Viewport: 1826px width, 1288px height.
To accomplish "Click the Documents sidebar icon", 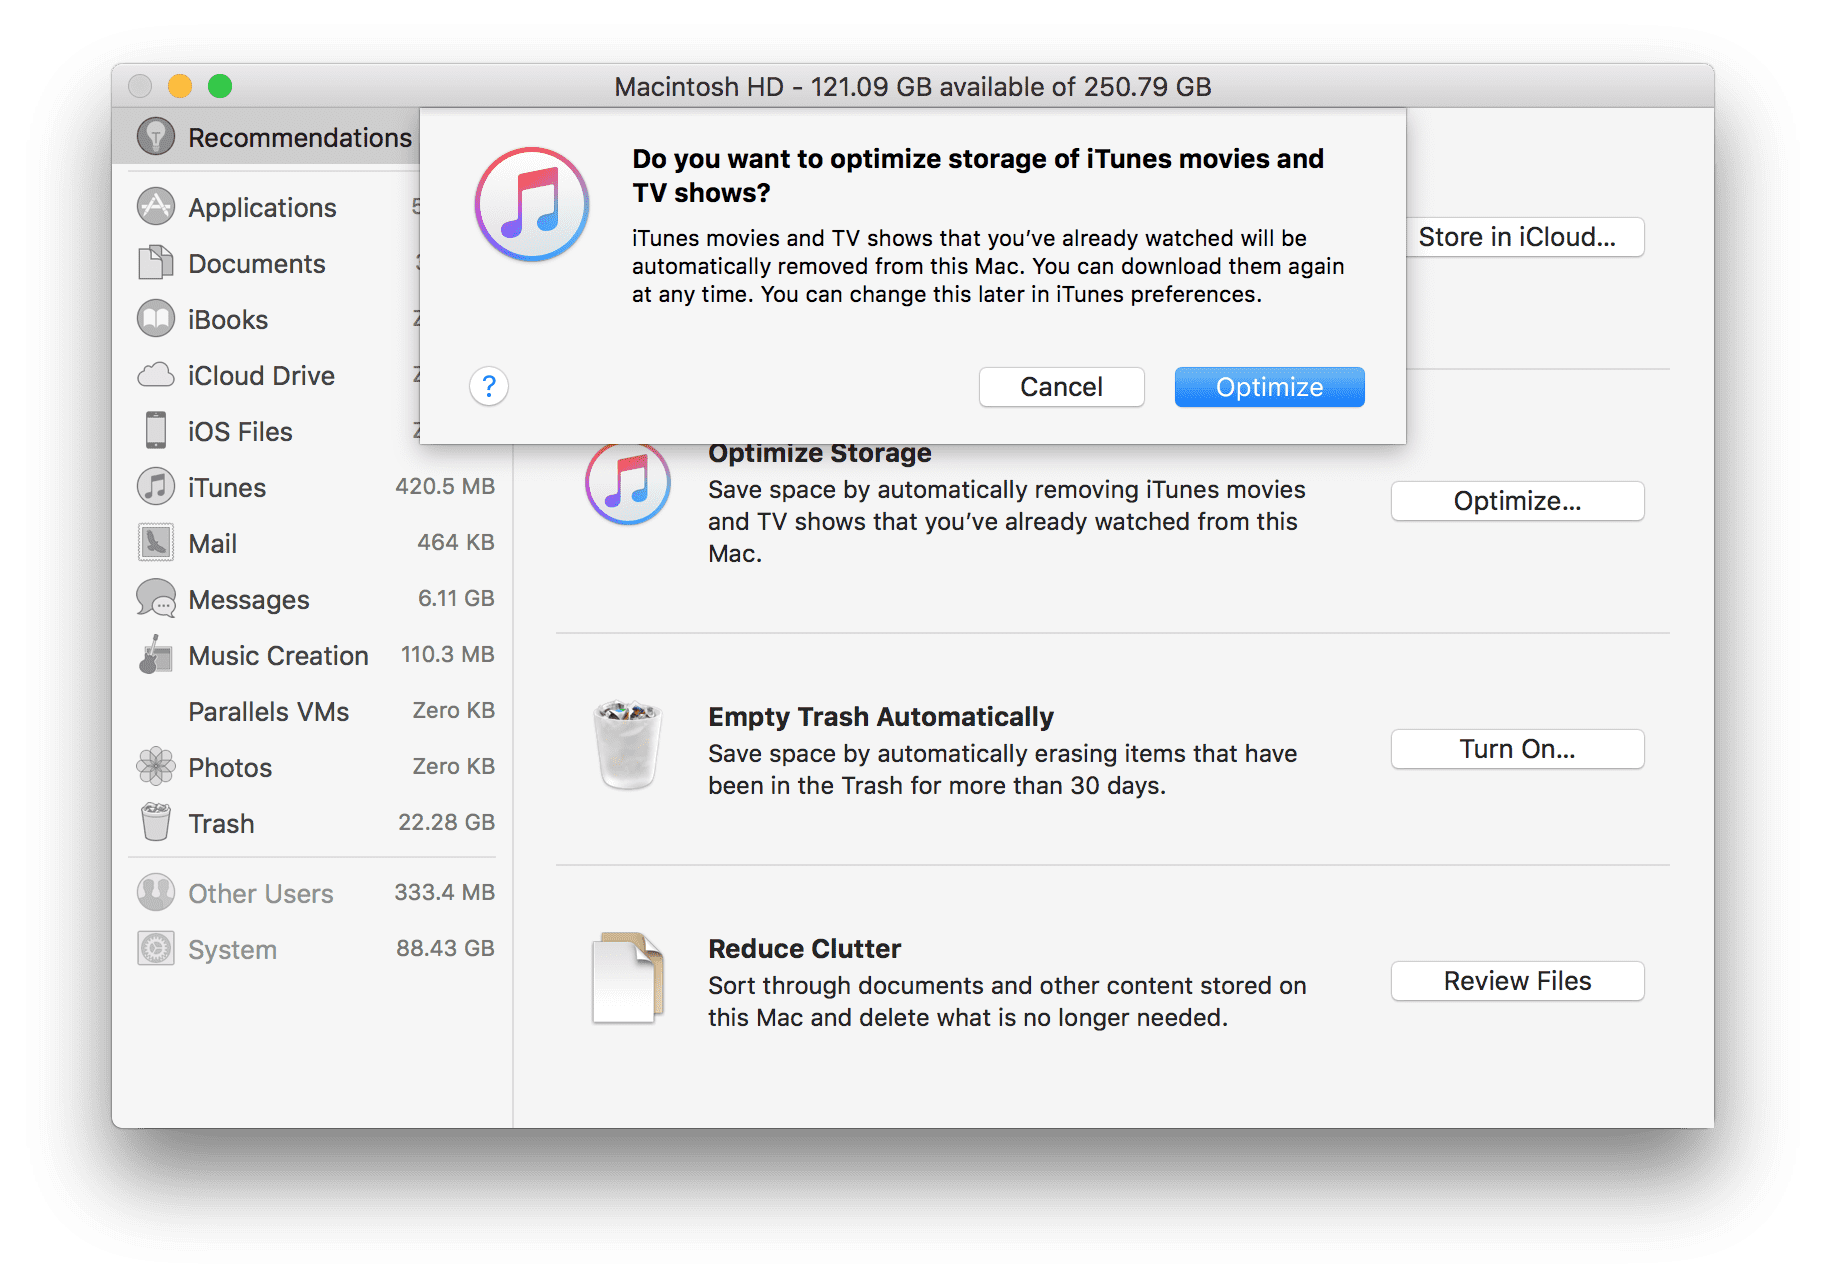I will (x=155, y=263).
